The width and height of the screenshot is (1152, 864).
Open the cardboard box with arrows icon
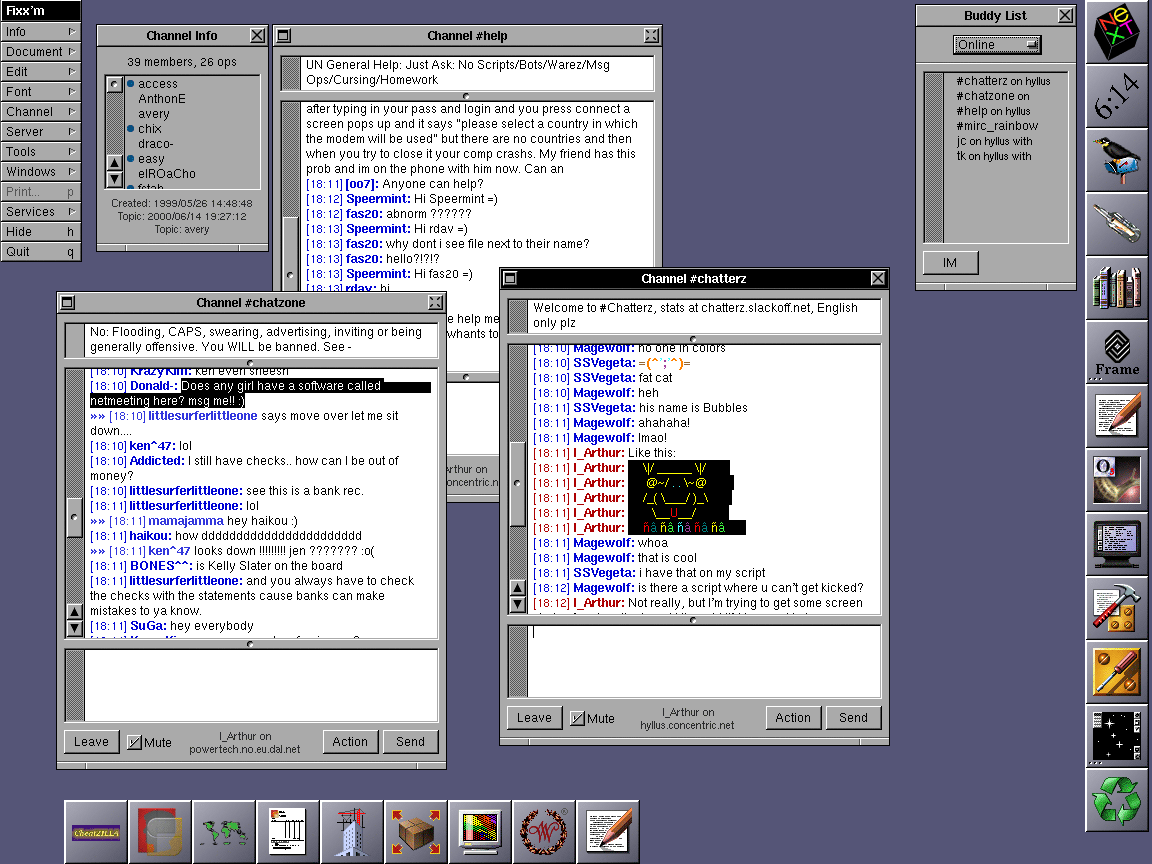pos(416,832)
